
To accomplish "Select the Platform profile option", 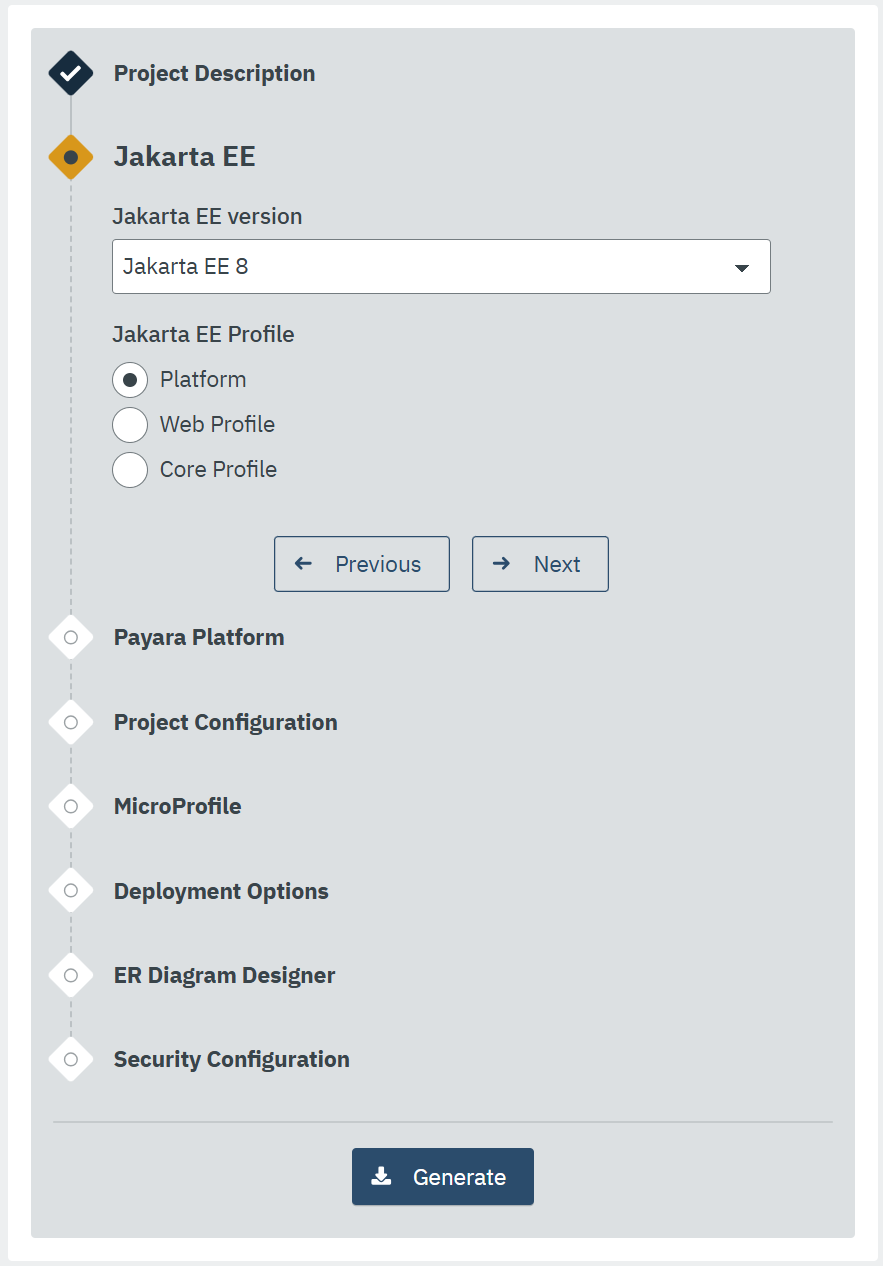I will click(x=130, y=379).
